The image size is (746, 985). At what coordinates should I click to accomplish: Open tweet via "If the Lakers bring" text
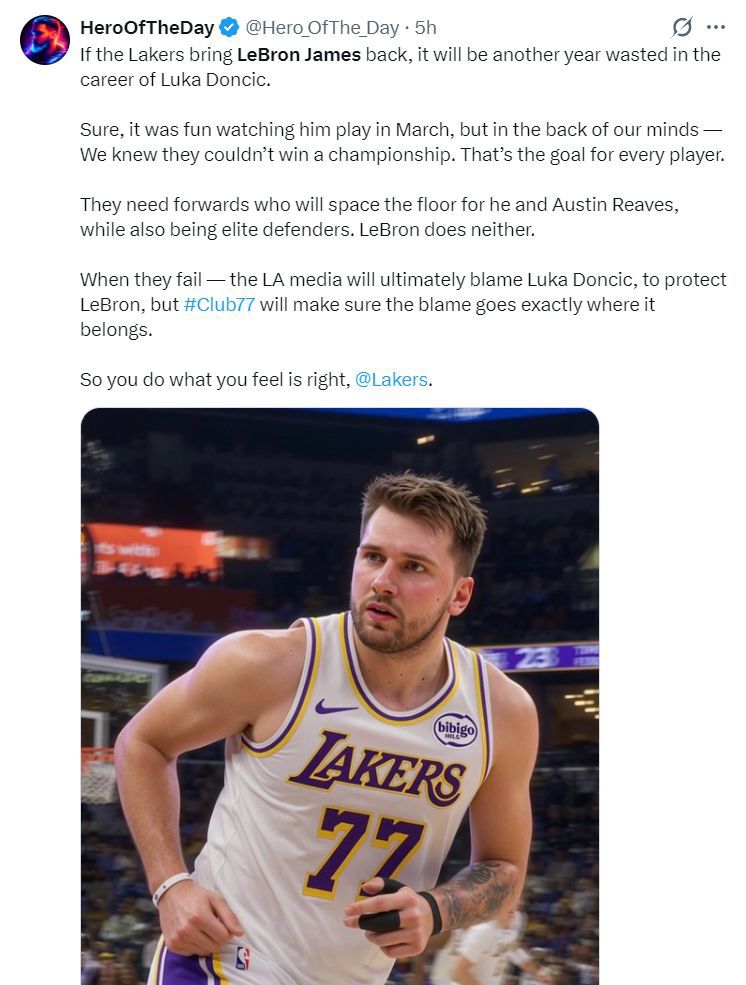156,55
